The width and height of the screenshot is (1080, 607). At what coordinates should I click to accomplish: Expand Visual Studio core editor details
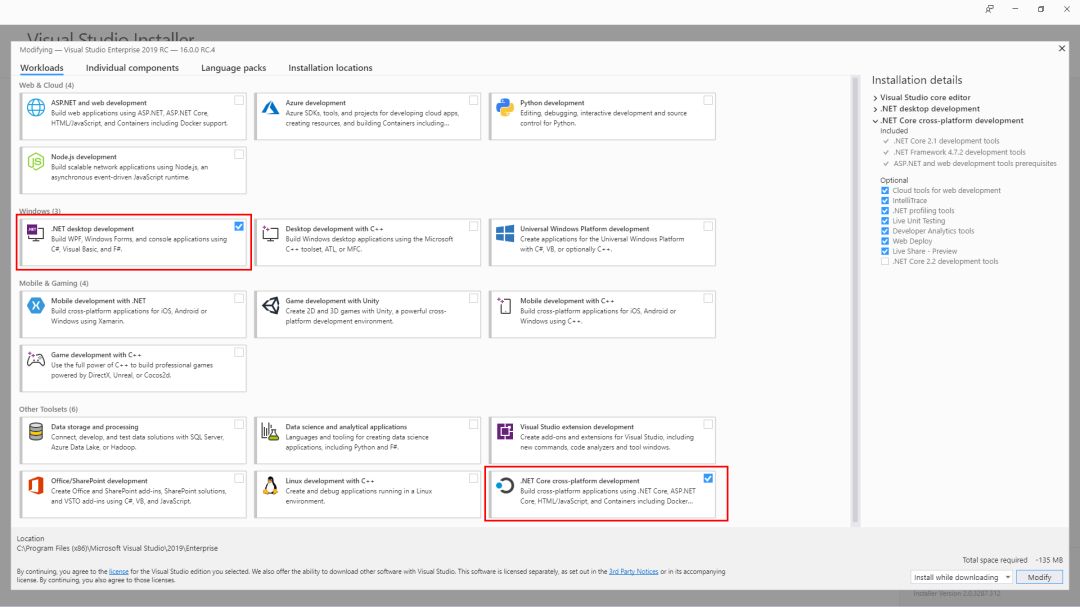click(875, 98)
